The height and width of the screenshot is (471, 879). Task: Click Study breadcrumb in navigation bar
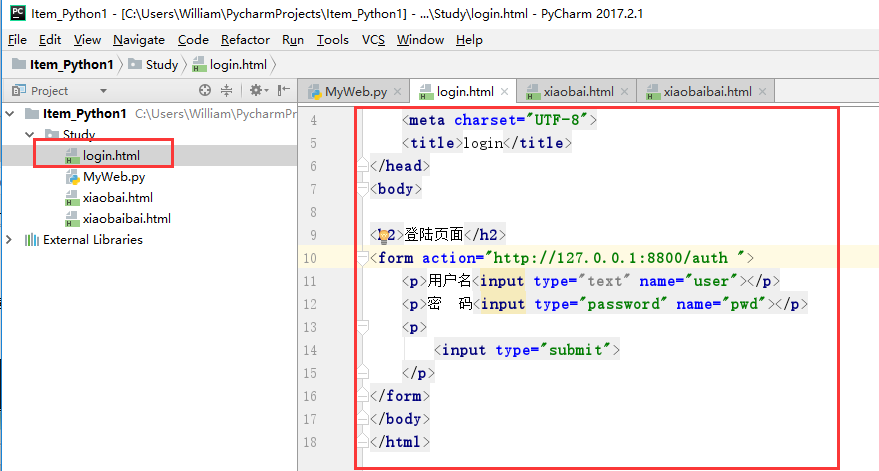coord(153,64)
